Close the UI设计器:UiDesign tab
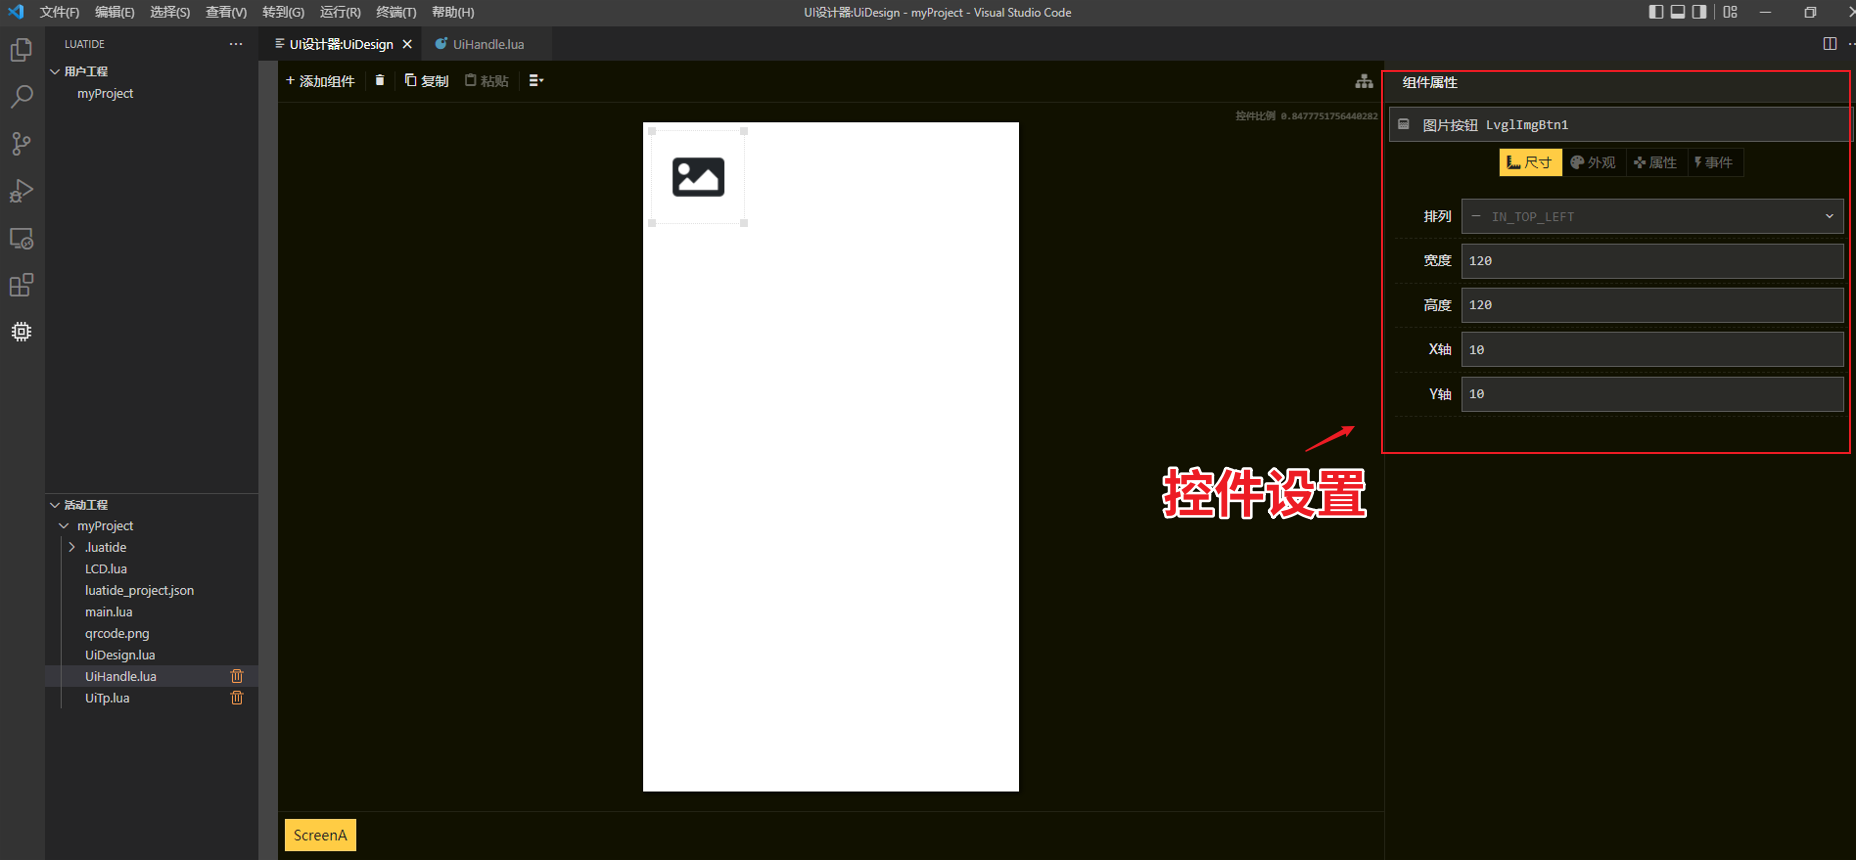 point(407,44)
